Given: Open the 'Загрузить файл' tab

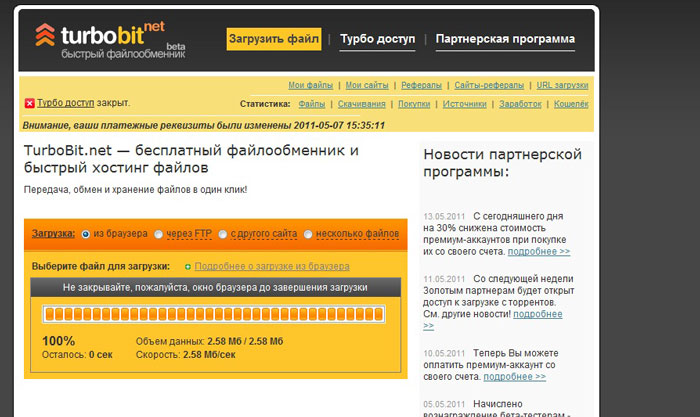Looking at the screenshot, I should pos(274,39).
